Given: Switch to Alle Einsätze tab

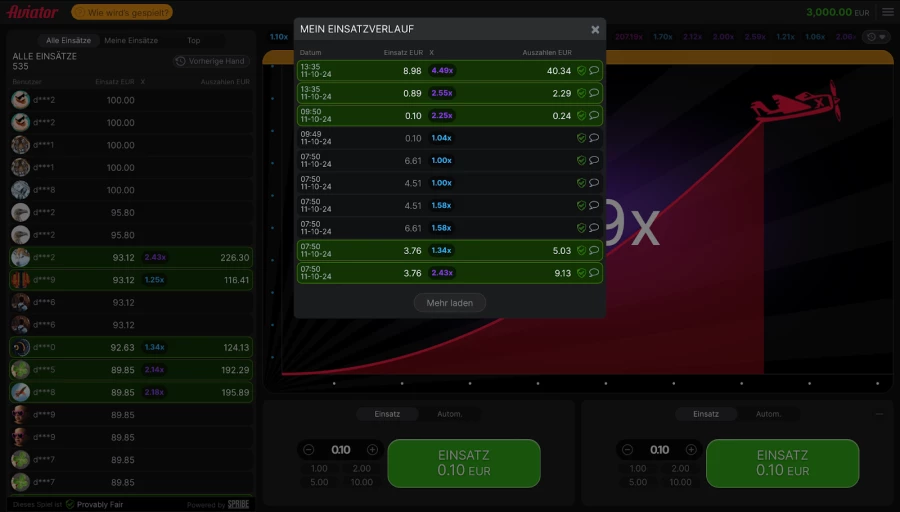Looking at the screenshot, I should tap(68, 40).
